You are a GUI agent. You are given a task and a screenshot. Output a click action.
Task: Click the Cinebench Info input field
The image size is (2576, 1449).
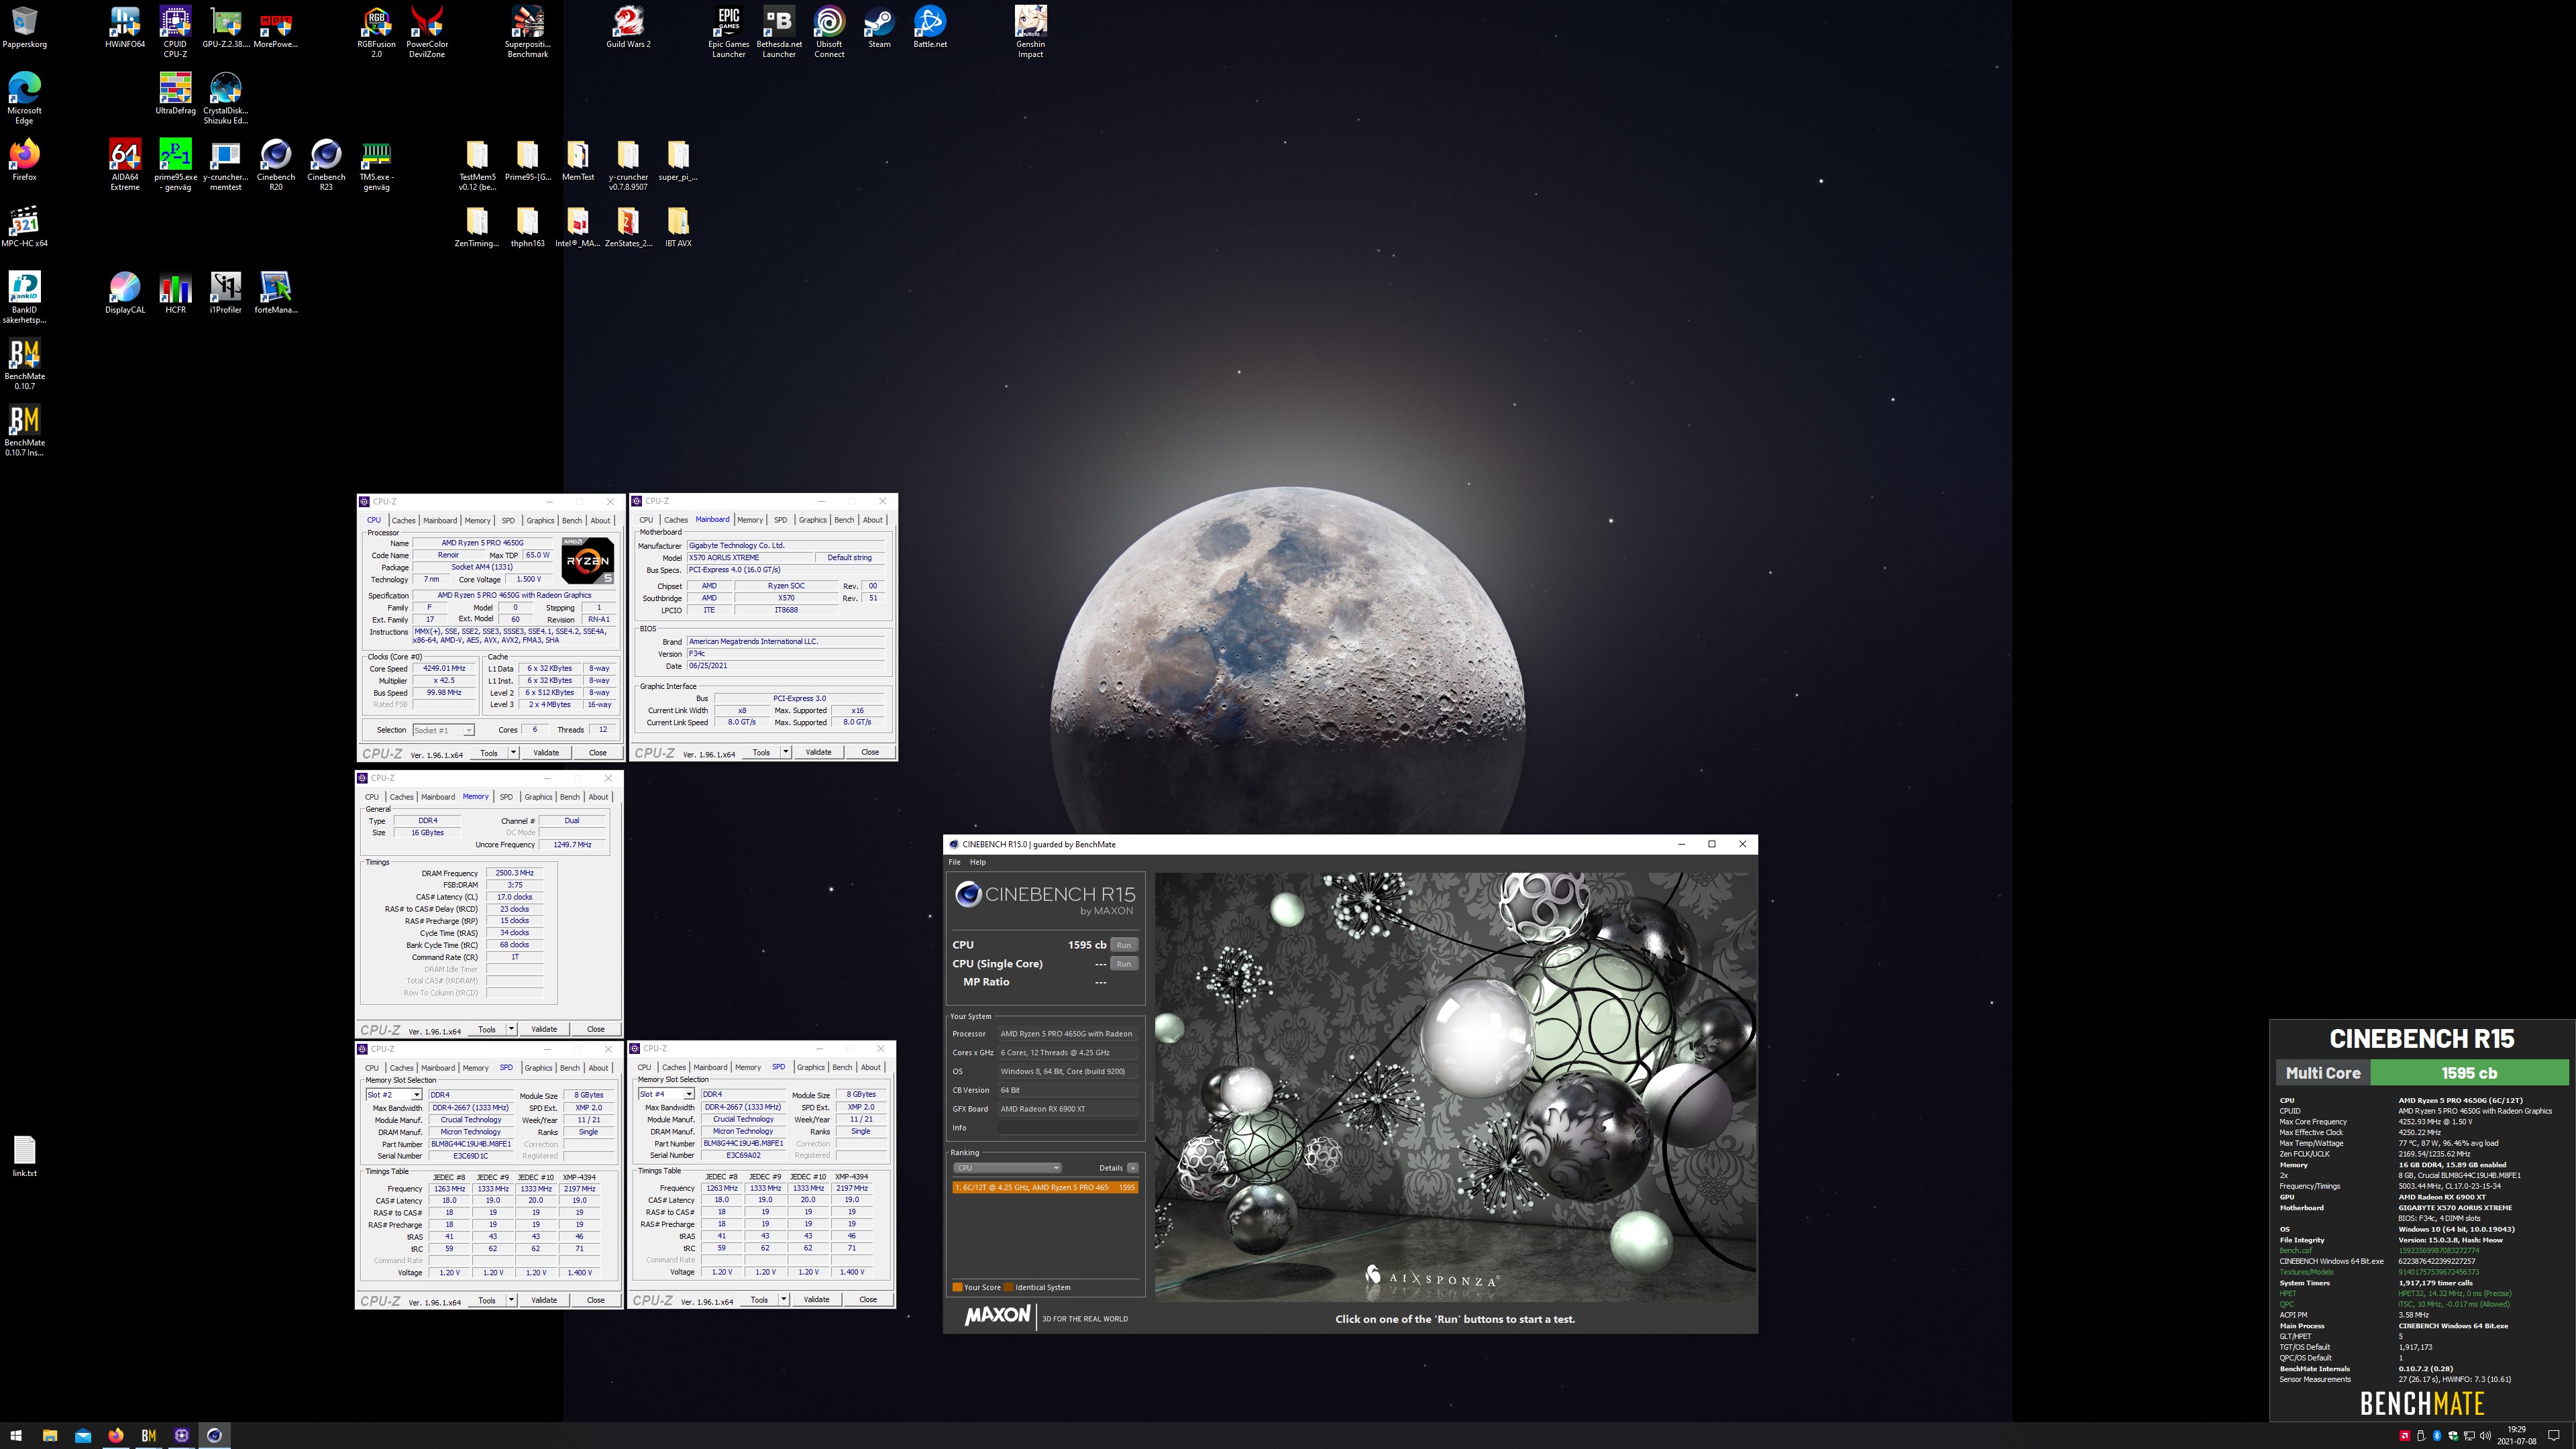click(1068, 1127)
